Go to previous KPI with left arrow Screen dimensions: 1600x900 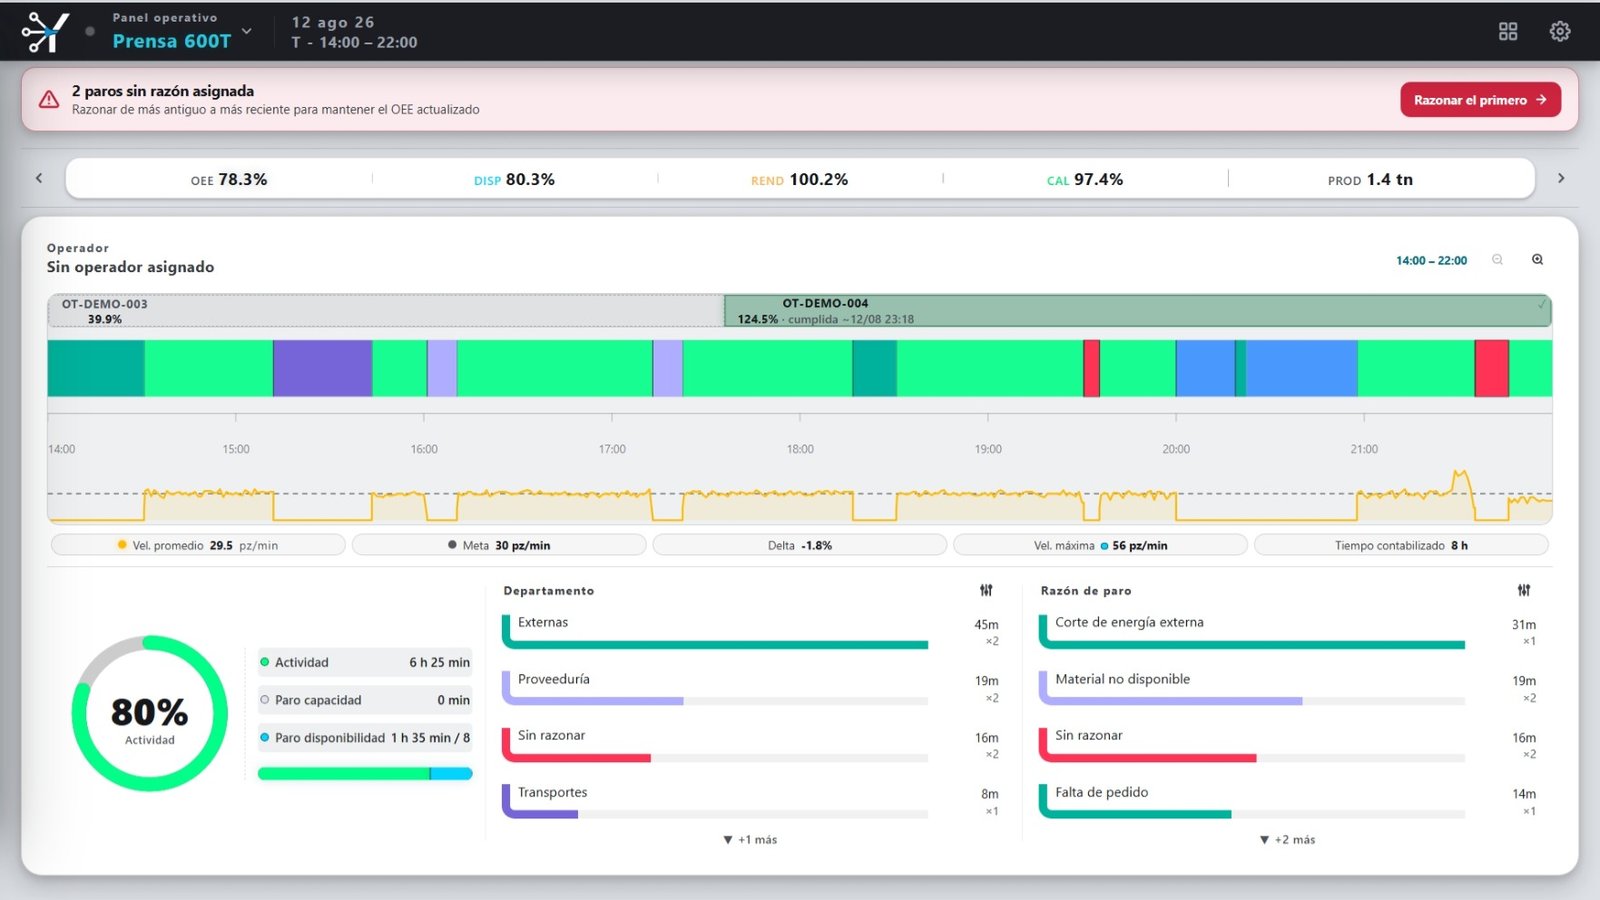coord(39,178)
